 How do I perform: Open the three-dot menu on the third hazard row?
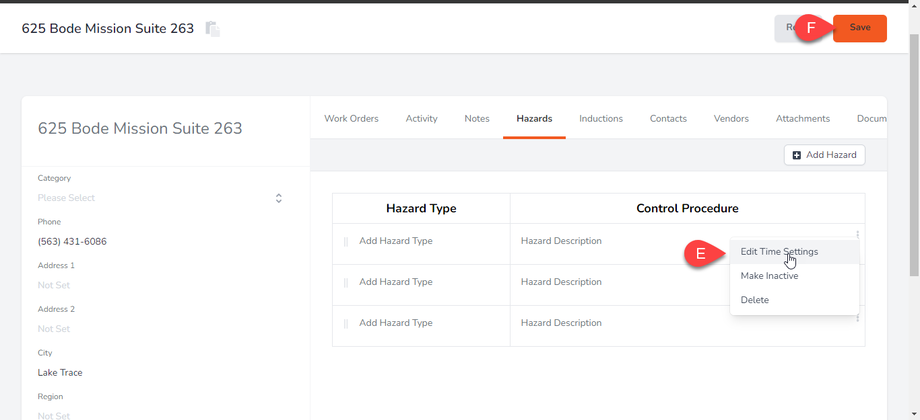click(x=857, y=318)
